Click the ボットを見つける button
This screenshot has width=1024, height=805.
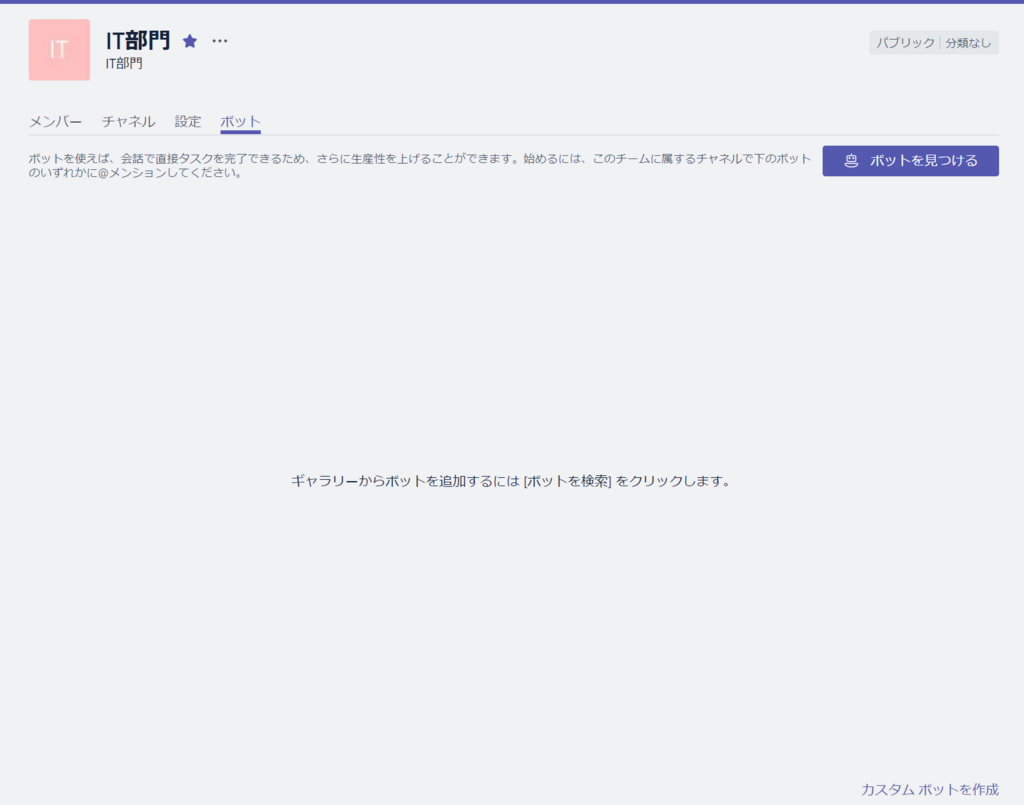click(910, 161)
